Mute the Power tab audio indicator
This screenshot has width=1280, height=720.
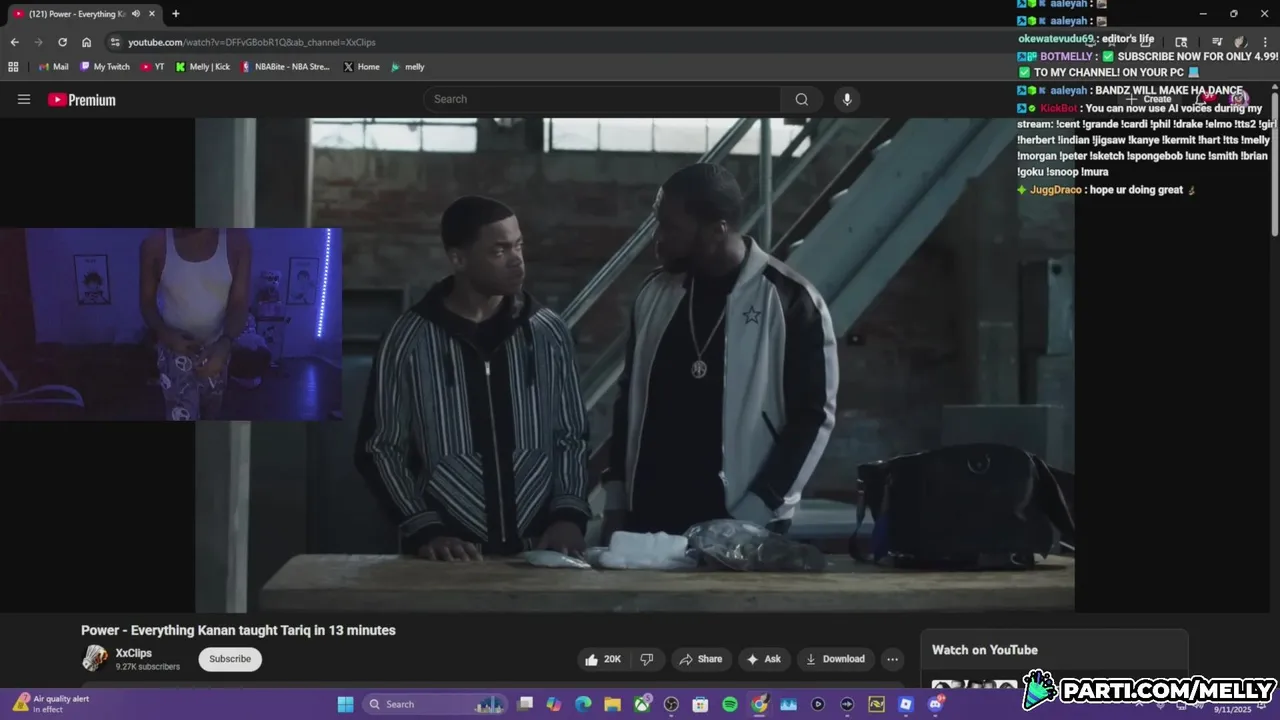click(136, 14)
